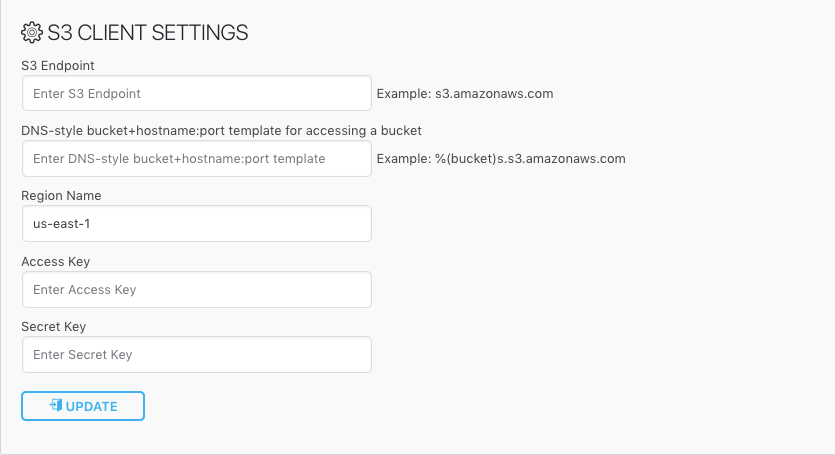Click the %(bucket)s.s3.amazonaws.com example text
Viewport: 835px width, 455px height.
501,159
